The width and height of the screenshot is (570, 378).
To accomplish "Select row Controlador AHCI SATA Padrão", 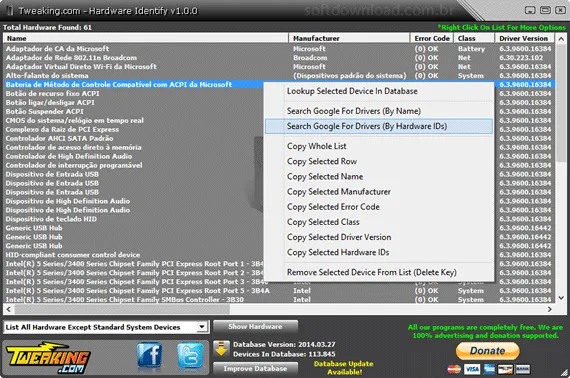I will (134, 138).
